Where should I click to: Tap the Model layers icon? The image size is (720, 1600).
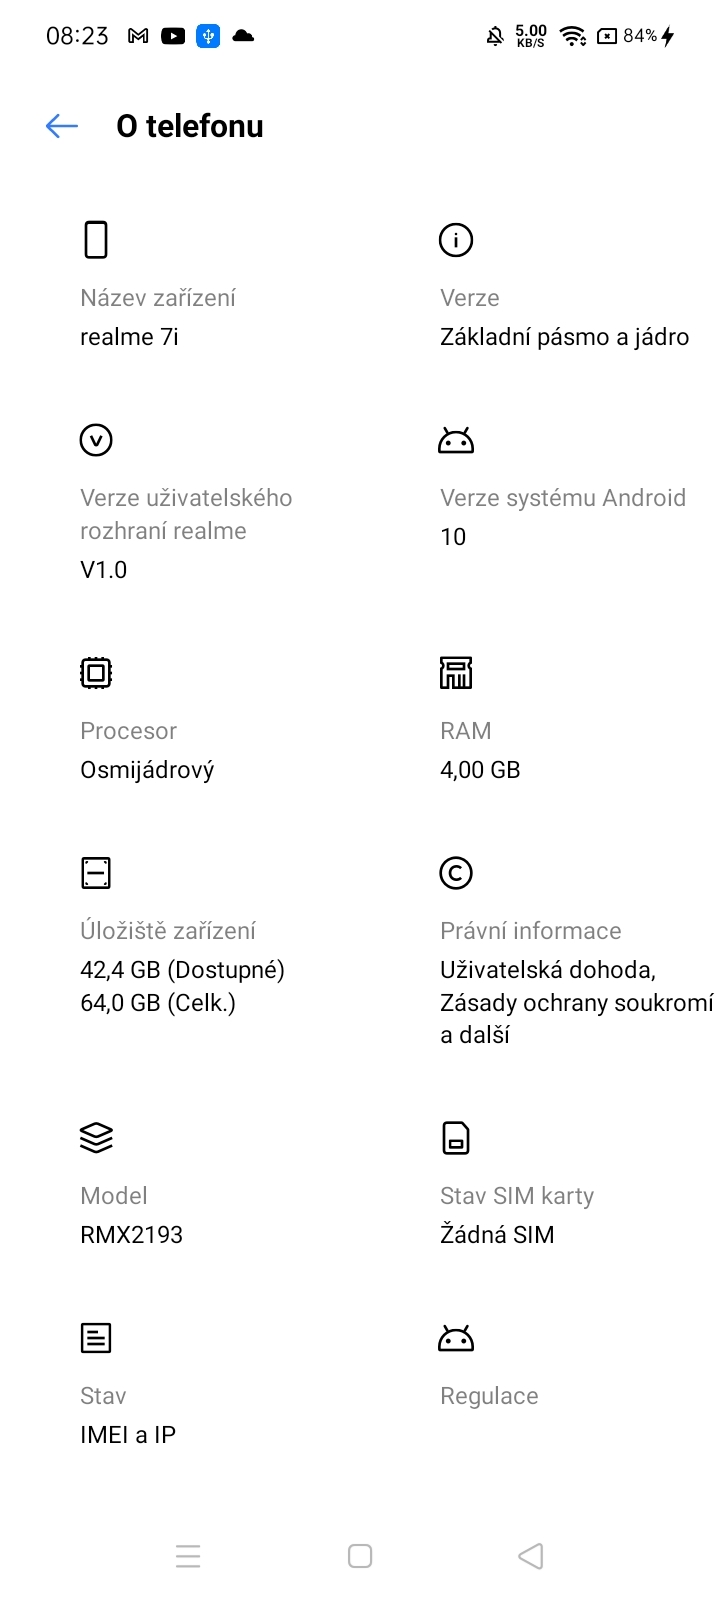[x=96, y=1137]
